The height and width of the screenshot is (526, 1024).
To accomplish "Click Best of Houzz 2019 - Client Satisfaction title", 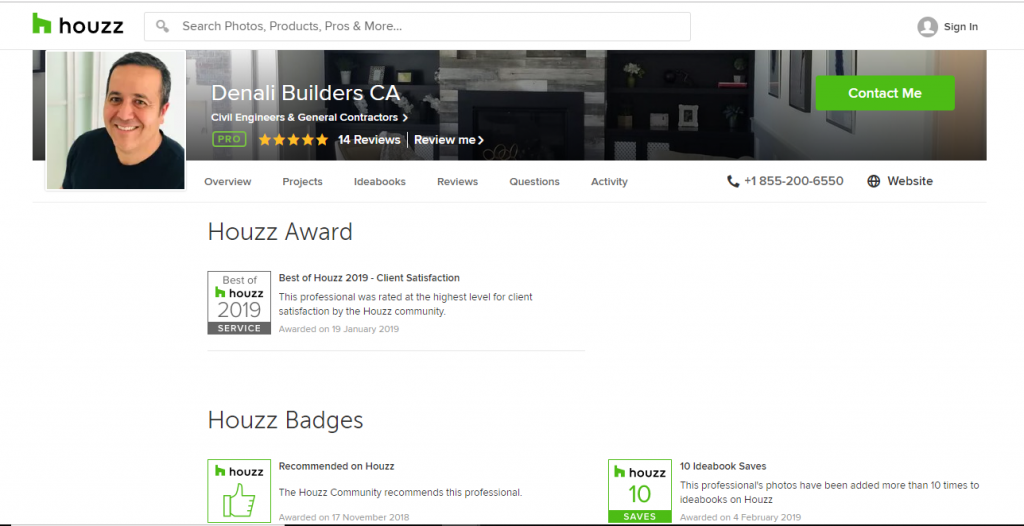I will [x=369, y=278].
